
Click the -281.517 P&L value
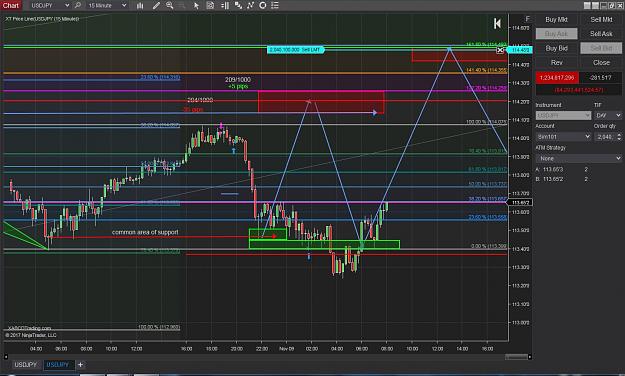tap(601, 78)
